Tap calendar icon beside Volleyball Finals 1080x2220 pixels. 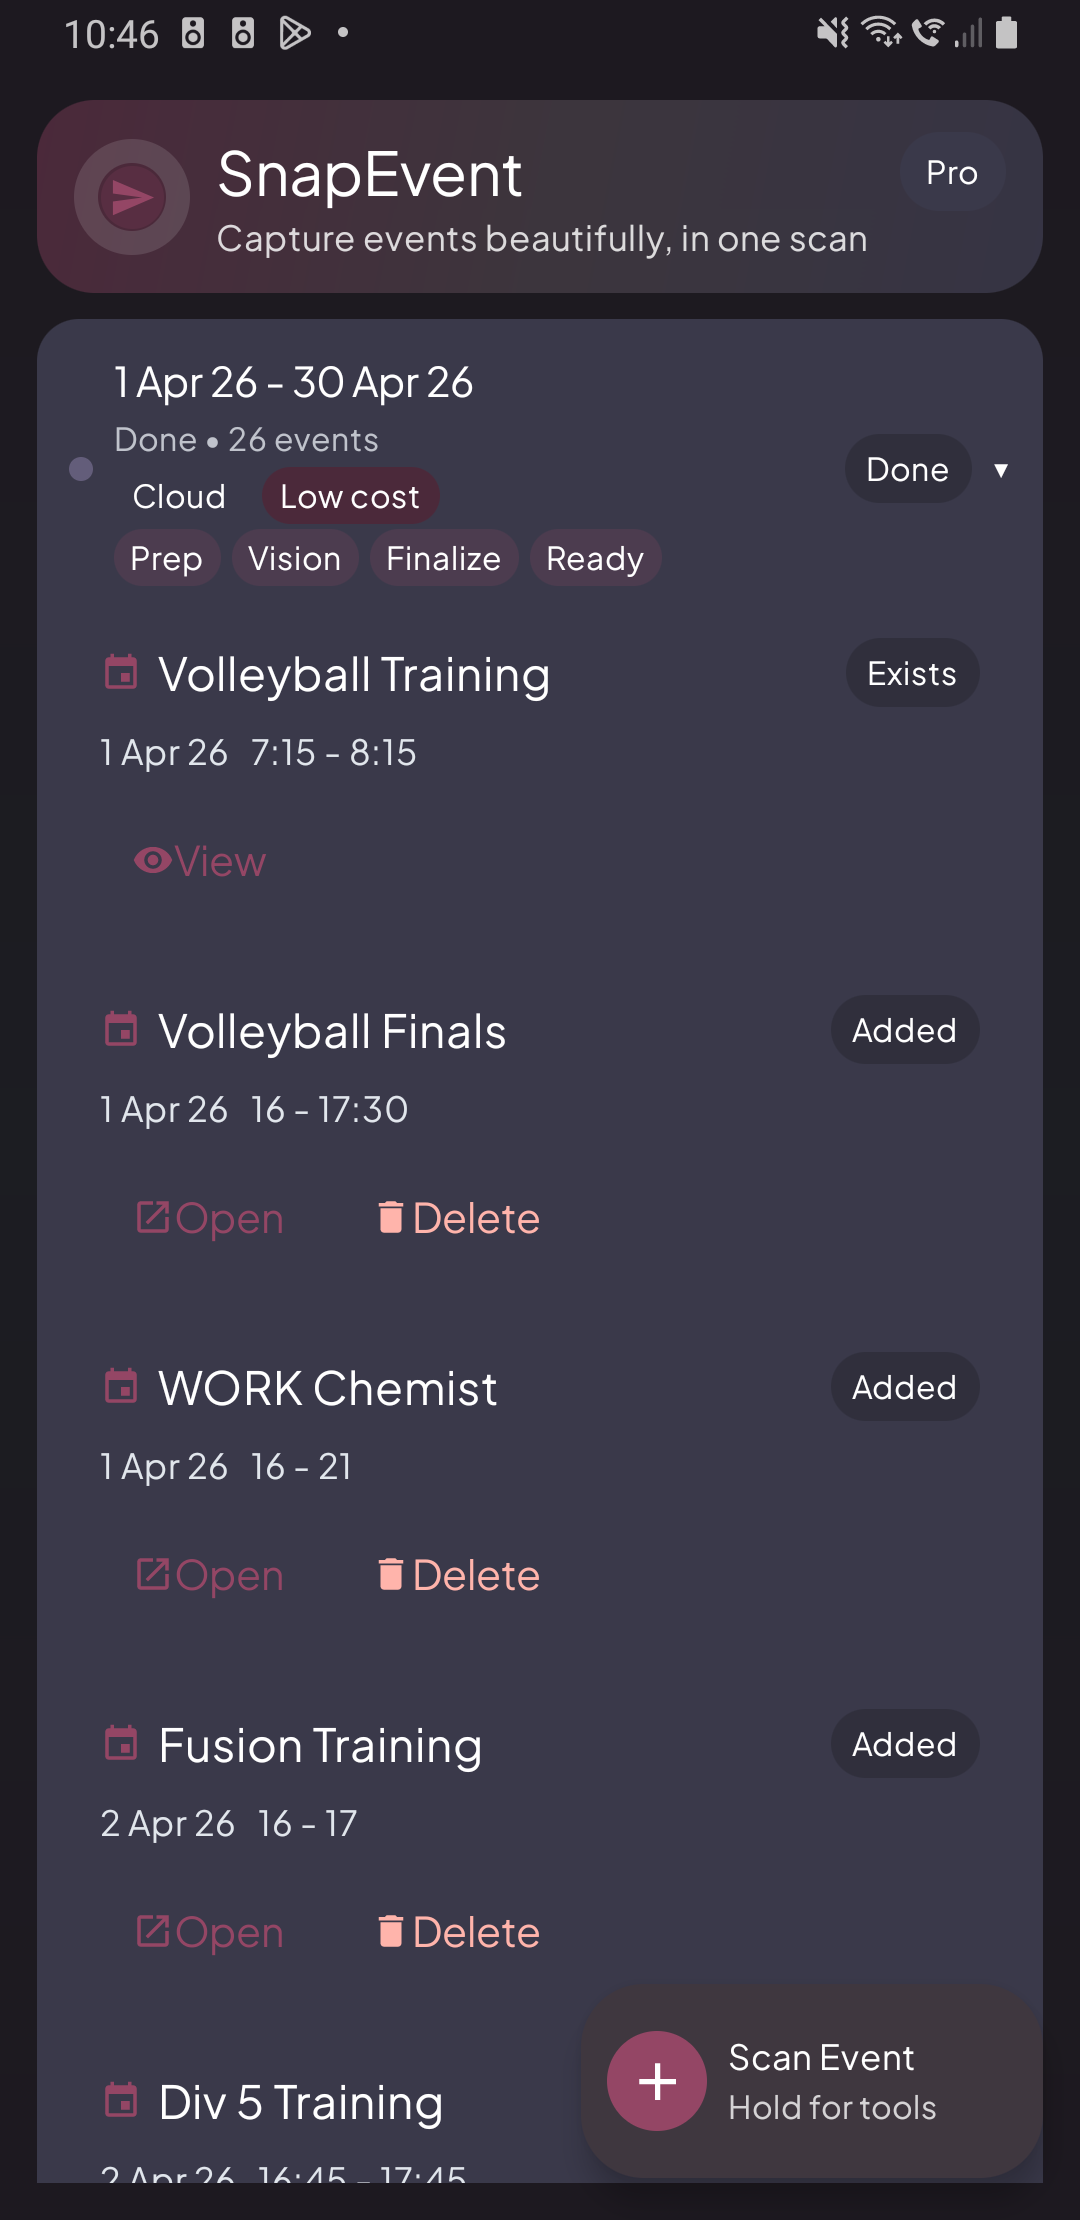tap(121, 1030)
